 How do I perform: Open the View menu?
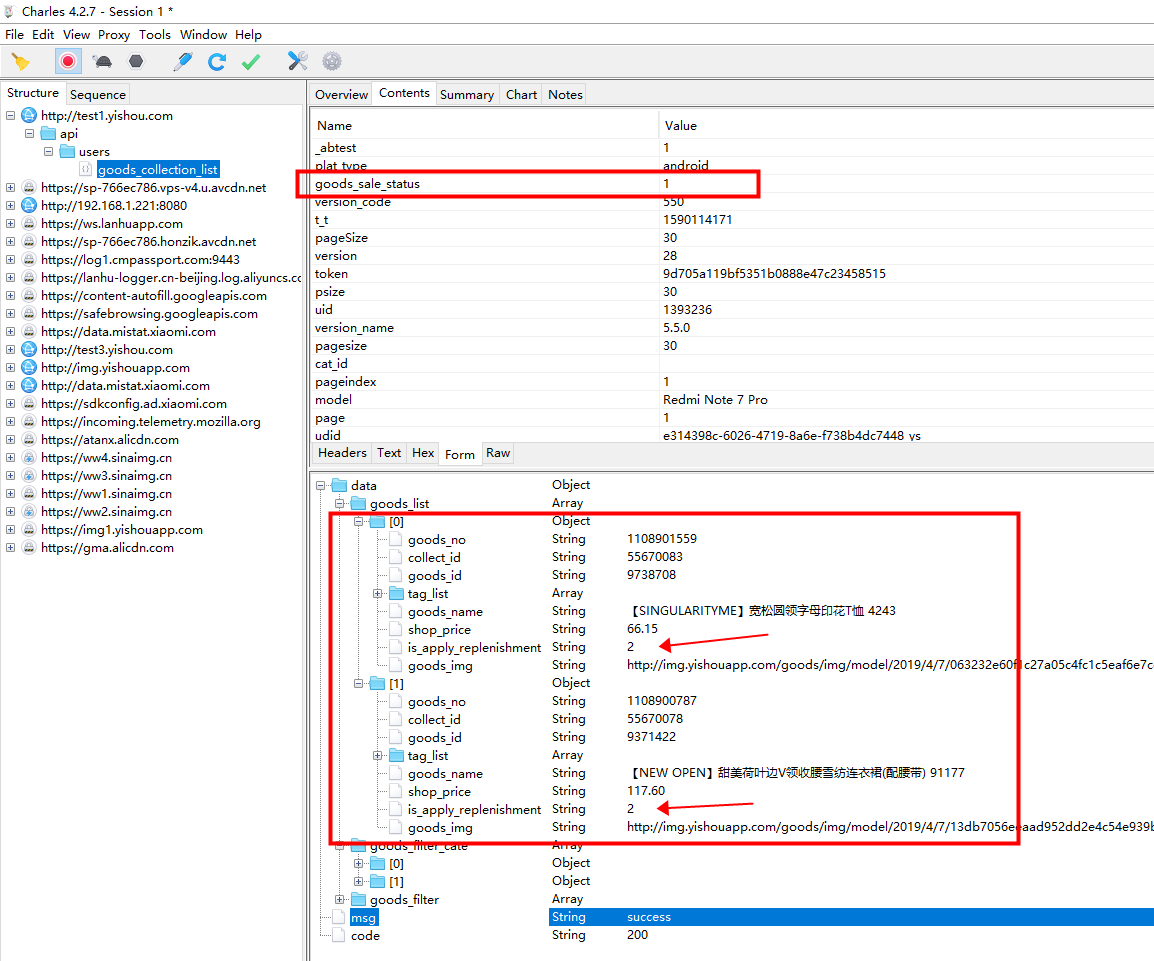(76, 35)
